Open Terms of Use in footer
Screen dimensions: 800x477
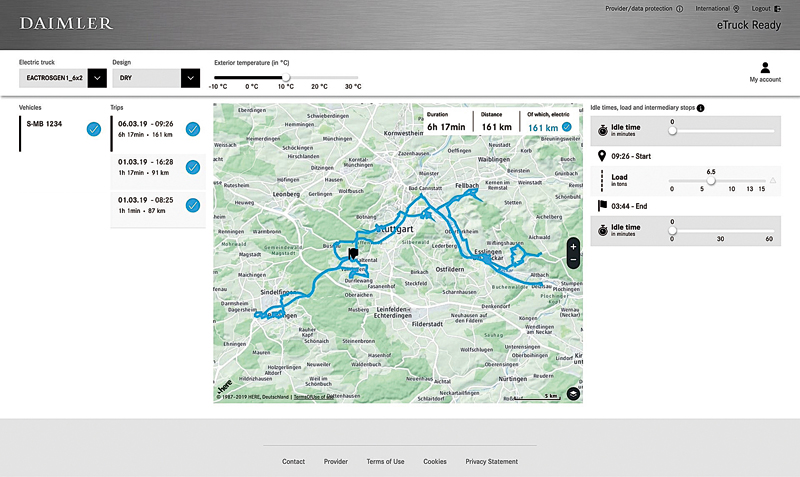(x=385, y=462)
